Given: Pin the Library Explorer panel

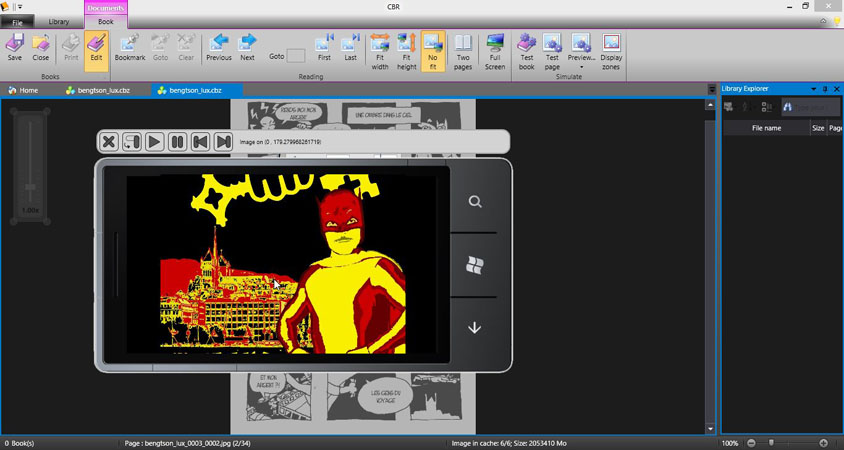Looking at the screenshot, I should [825, 89].
